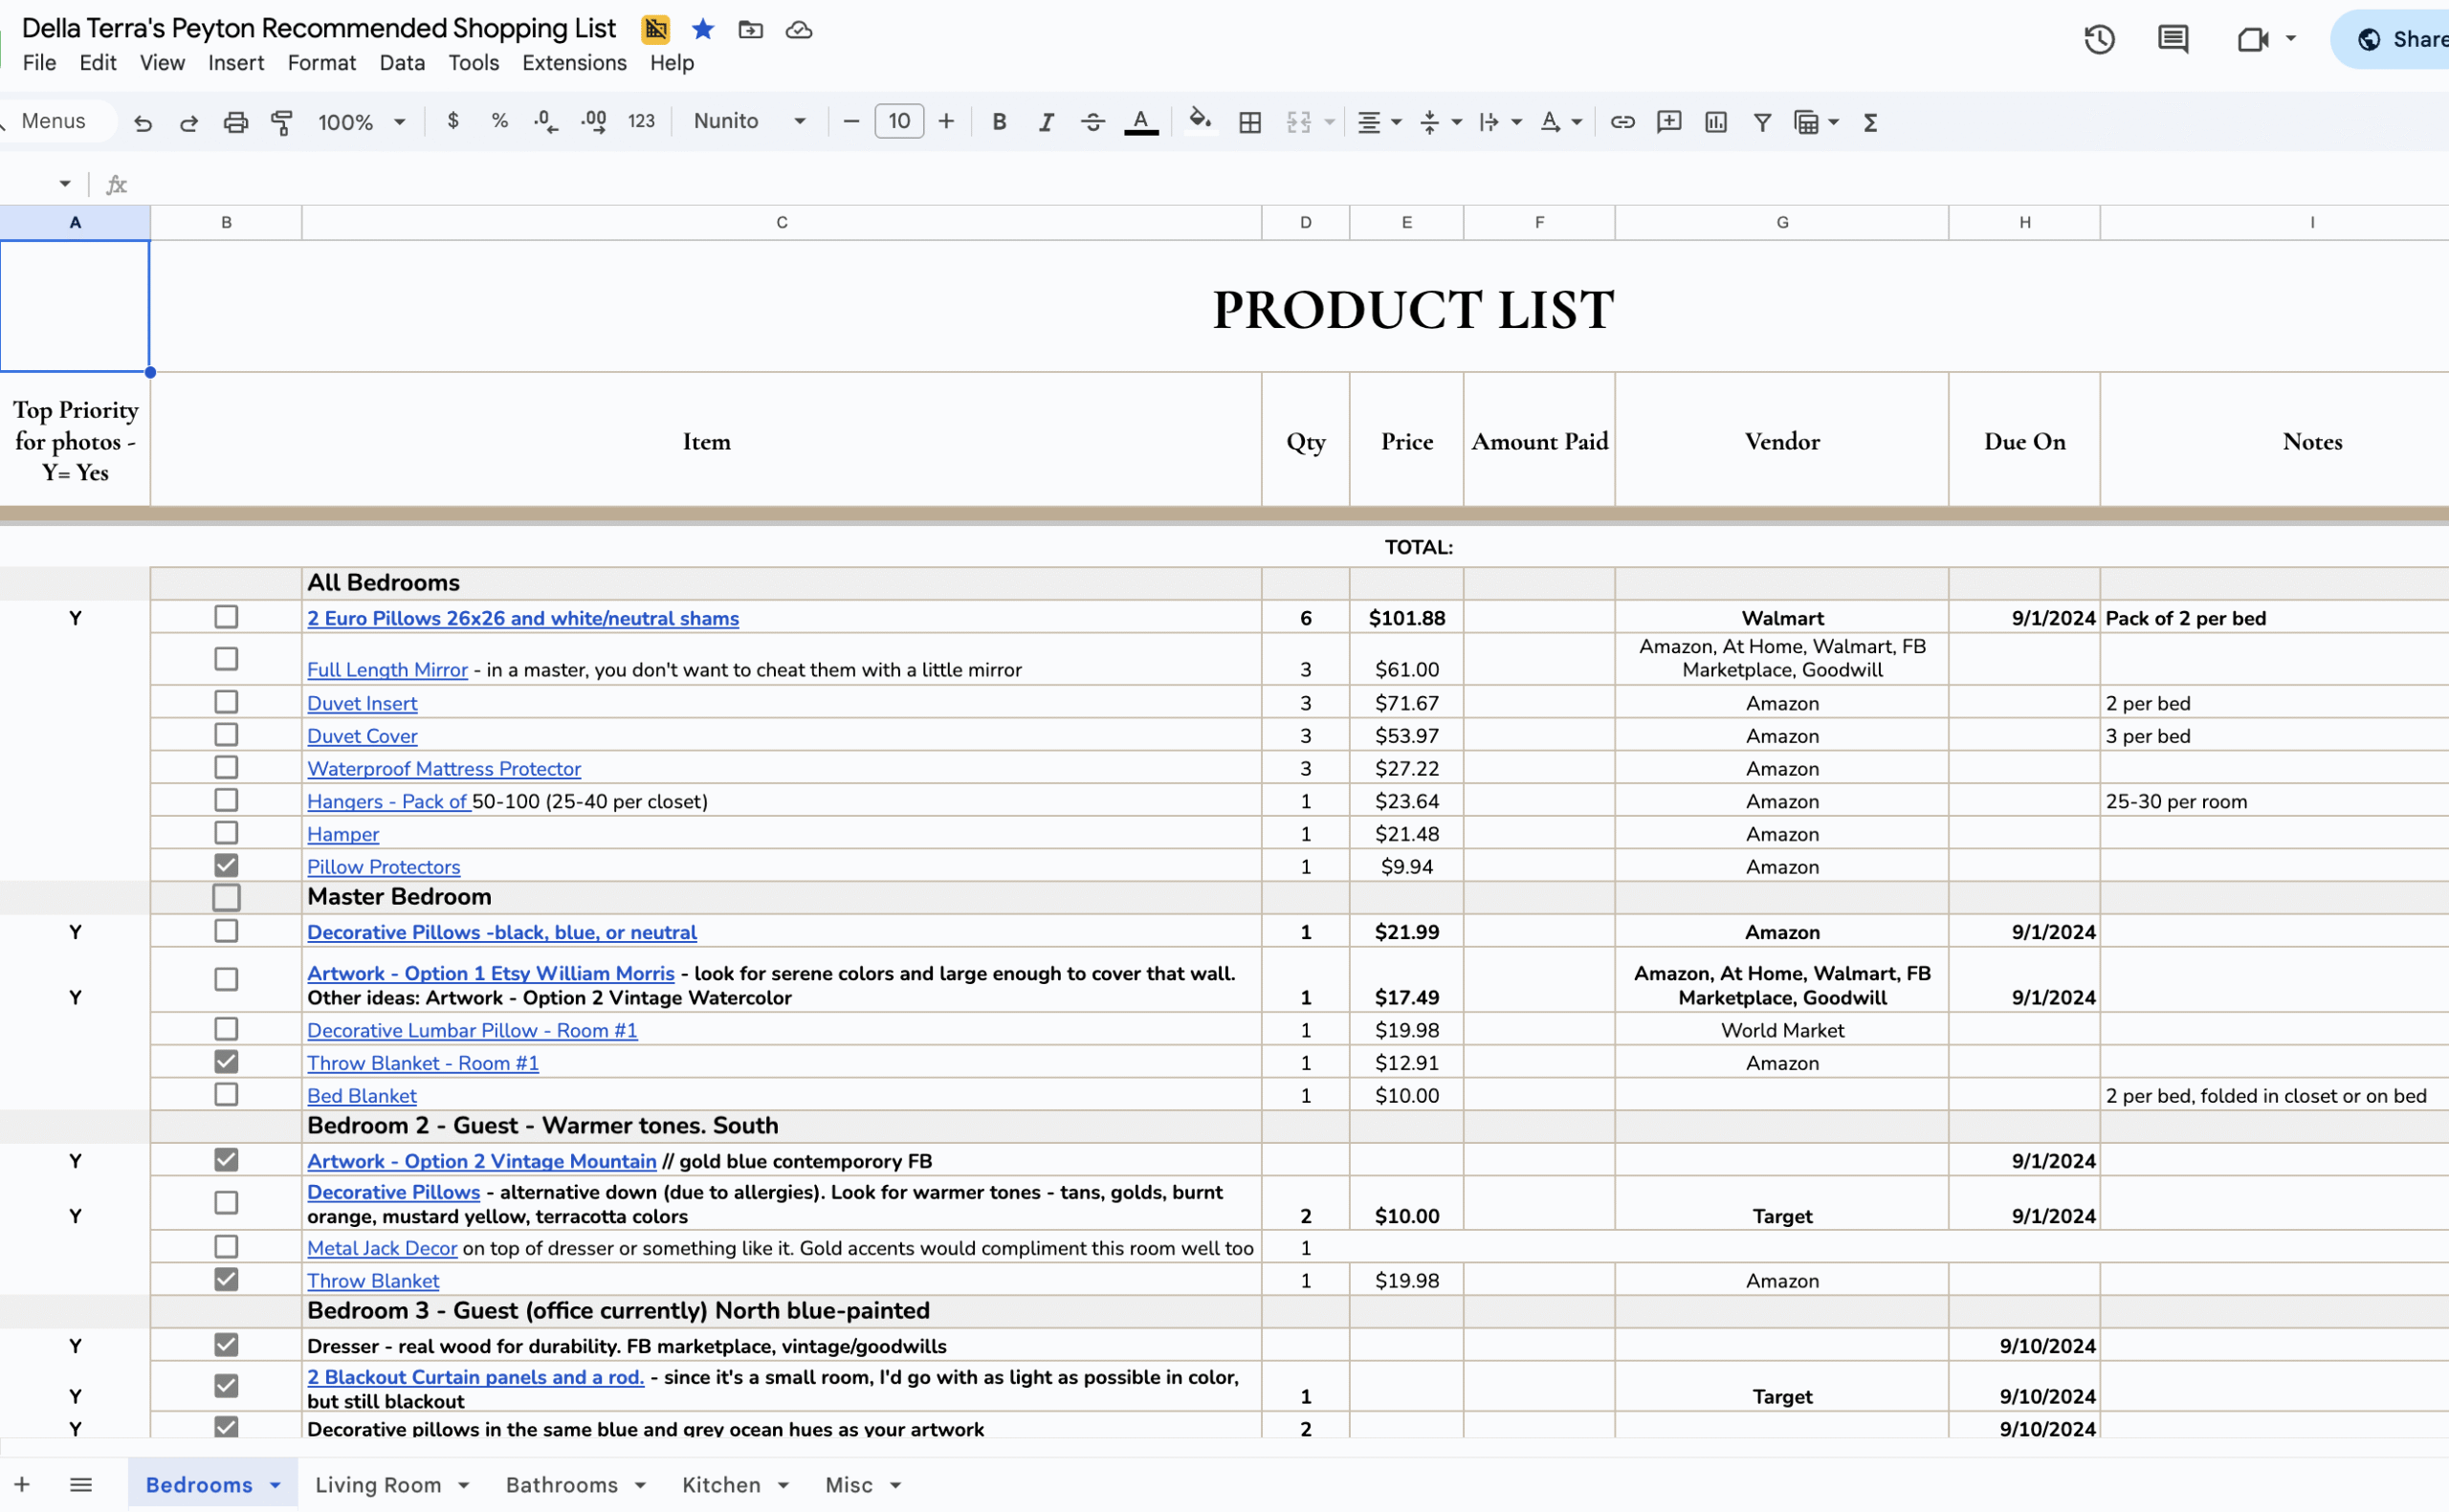Open the Duvet Cover product link

click(x=362, y=735)
